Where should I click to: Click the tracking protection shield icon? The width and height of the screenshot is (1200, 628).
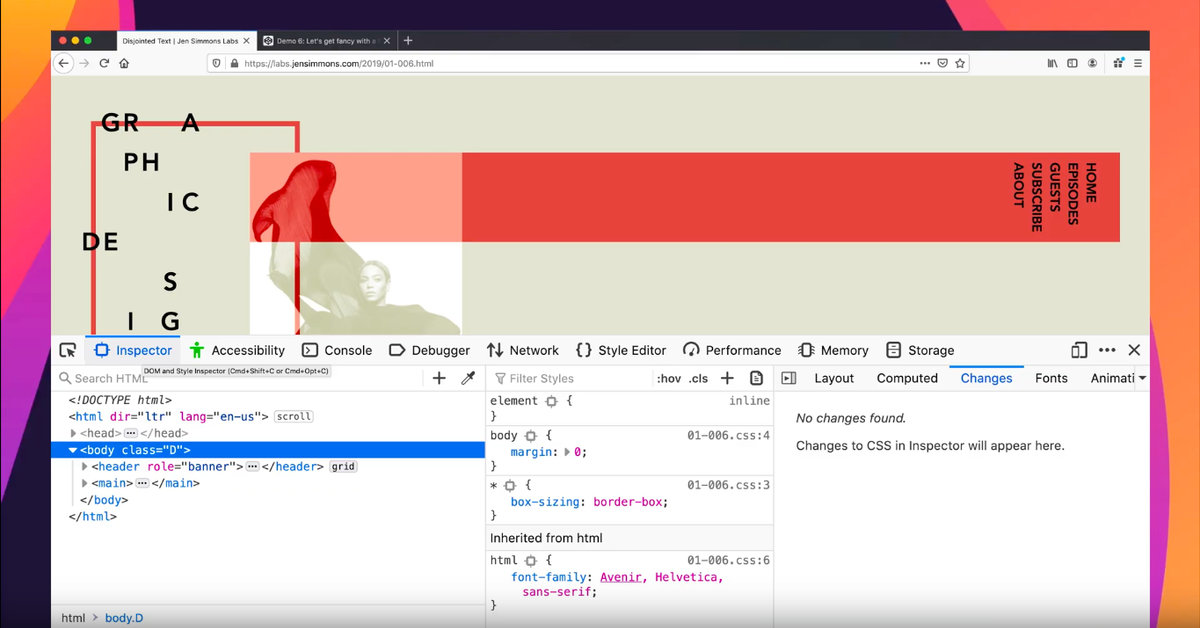coord(216,62)
